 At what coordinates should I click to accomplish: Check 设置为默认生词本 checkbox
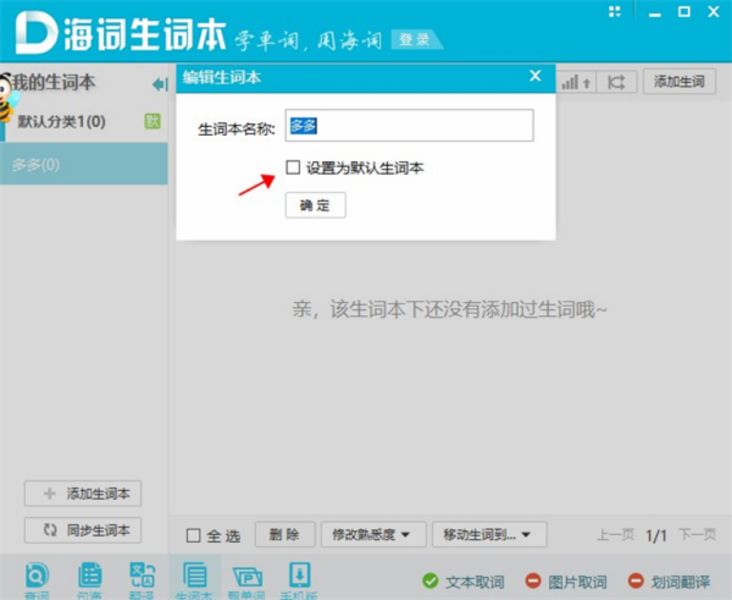click(293, 167)
